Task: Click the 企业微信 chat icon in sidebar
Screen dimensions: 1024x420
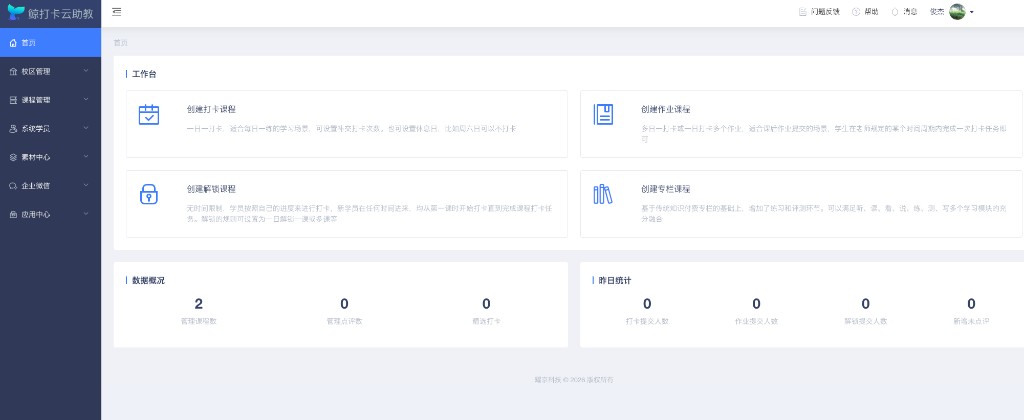Action: click(x=13, y=186)
